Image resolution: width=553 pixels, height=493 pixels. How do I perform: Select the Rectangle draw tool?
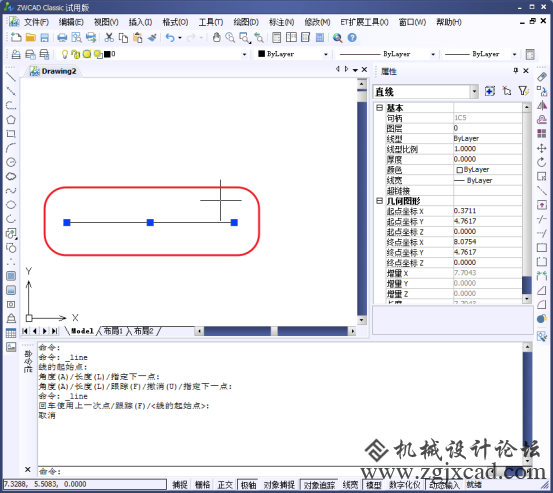click(x=11, y=134)
